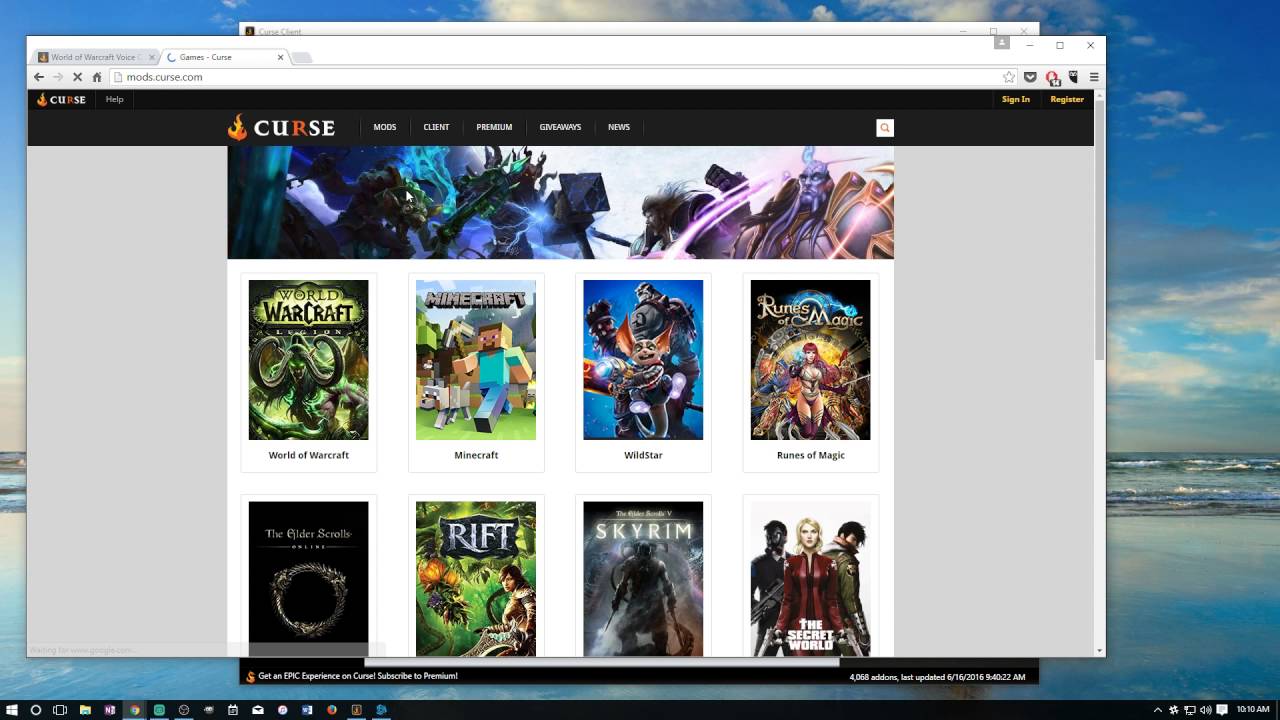Click the volume icon in system tray
Image resolution: width=1280 pixels, height=720 pixels.
coord(1206,710)
